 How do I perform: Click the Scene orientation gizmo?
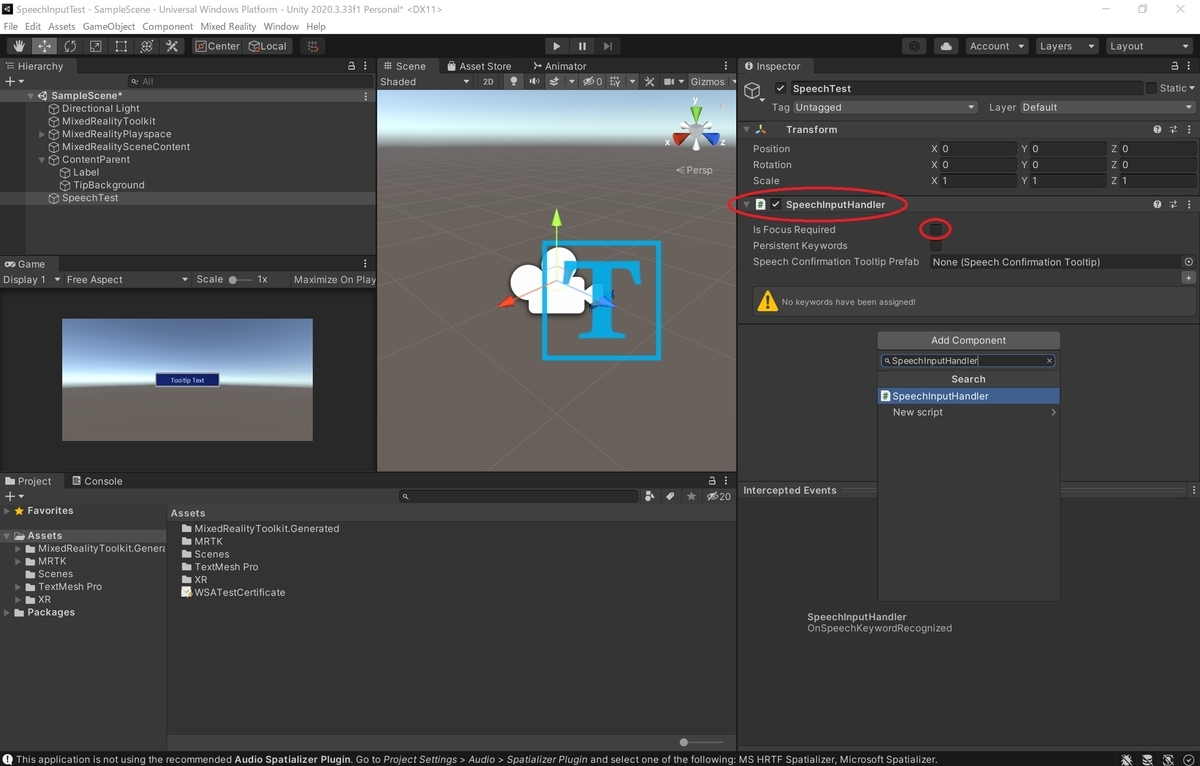tap(695, 130)
